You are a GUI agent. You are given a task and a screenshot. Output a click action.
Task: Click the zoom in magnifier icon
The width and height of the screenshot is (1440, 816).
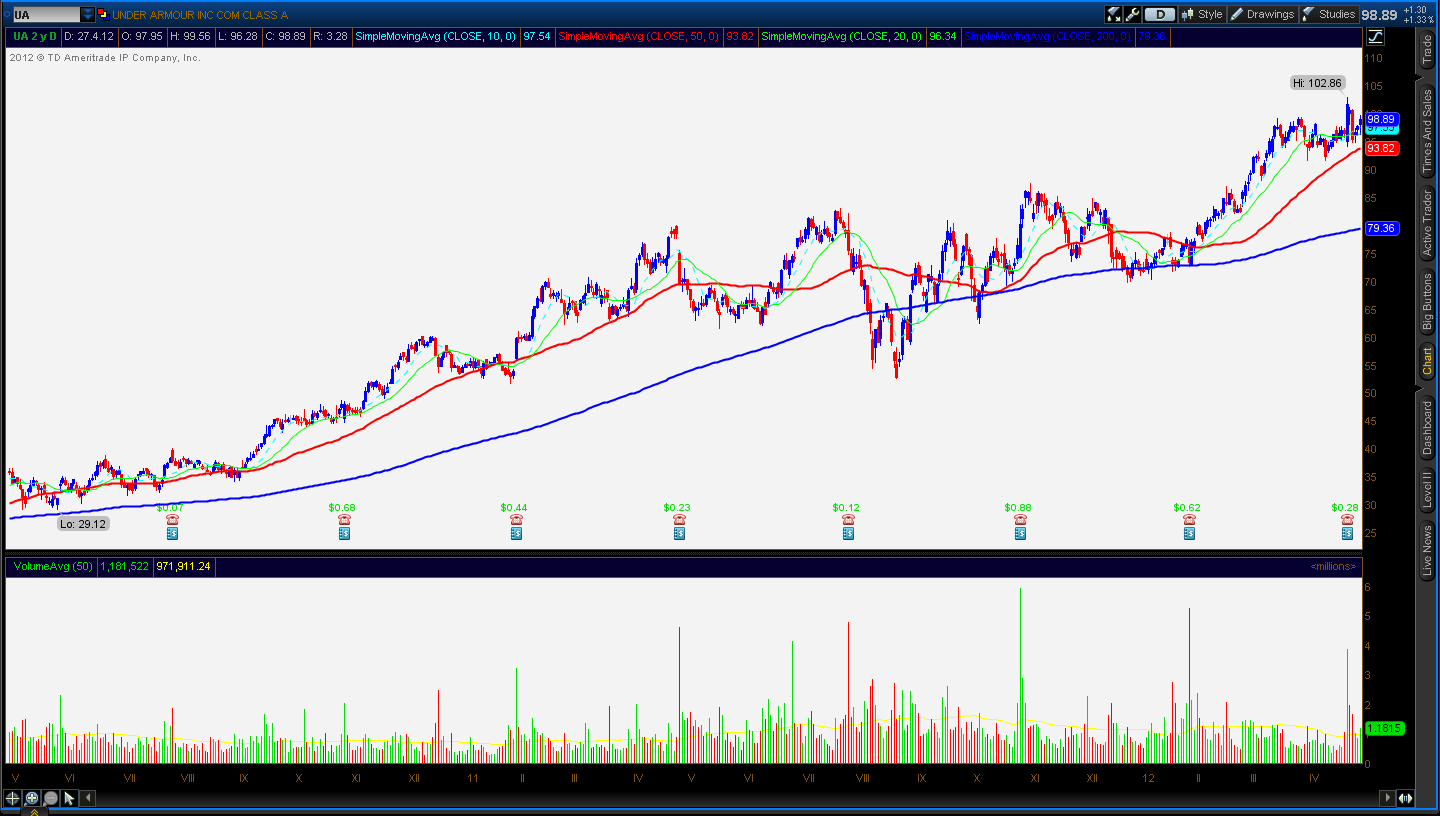pos(32,798)
